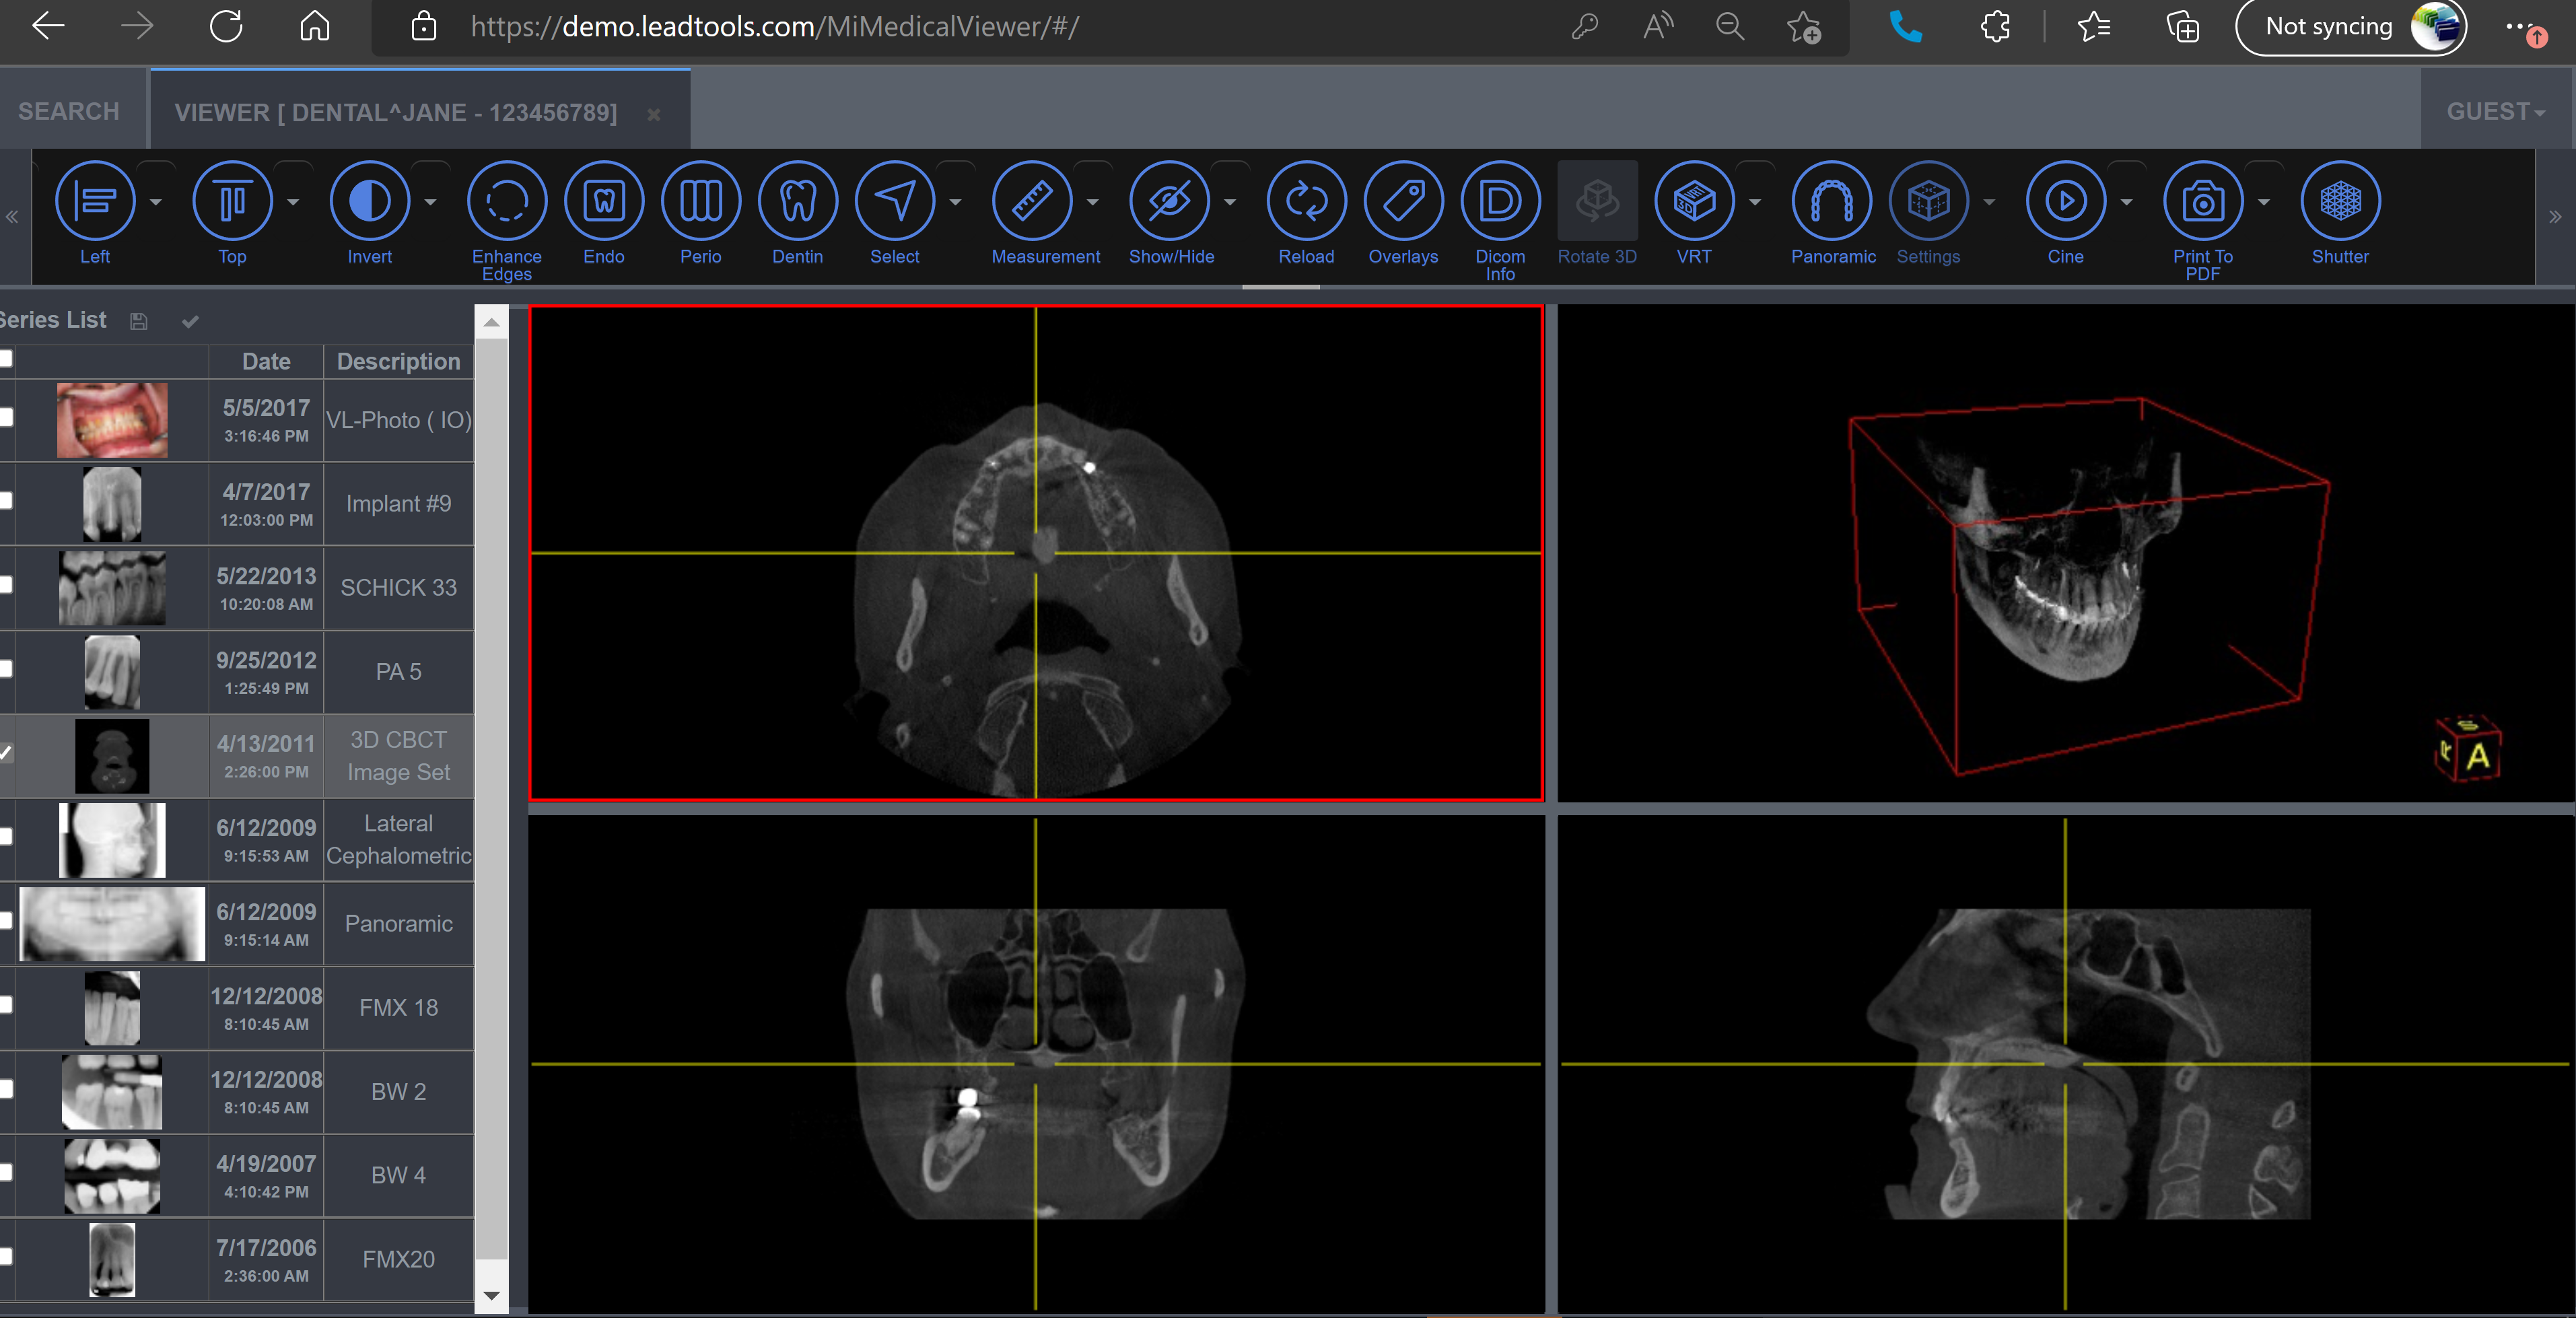Click the series list scrollbar down arrow

coord(491,1295)
